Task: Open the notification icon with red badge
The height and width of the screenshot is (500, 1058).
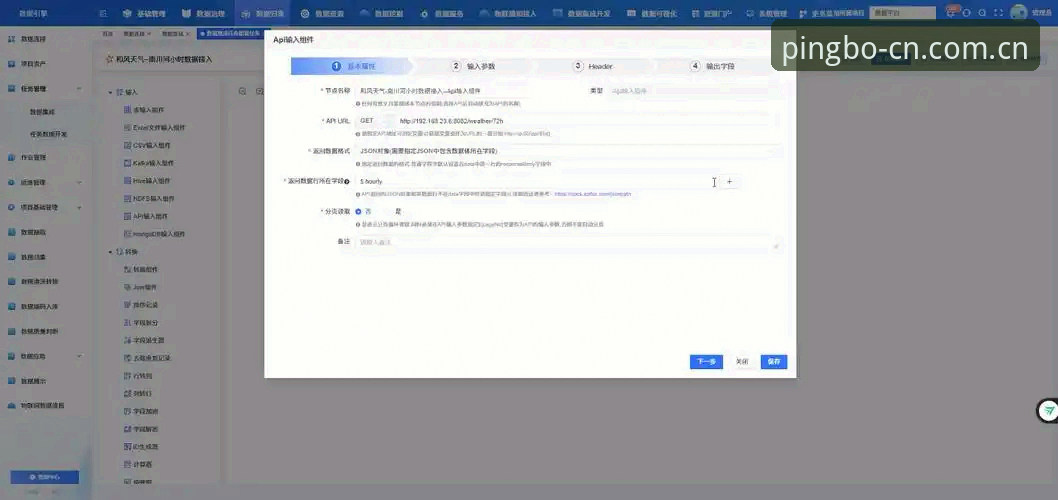Action: point(952,13)
